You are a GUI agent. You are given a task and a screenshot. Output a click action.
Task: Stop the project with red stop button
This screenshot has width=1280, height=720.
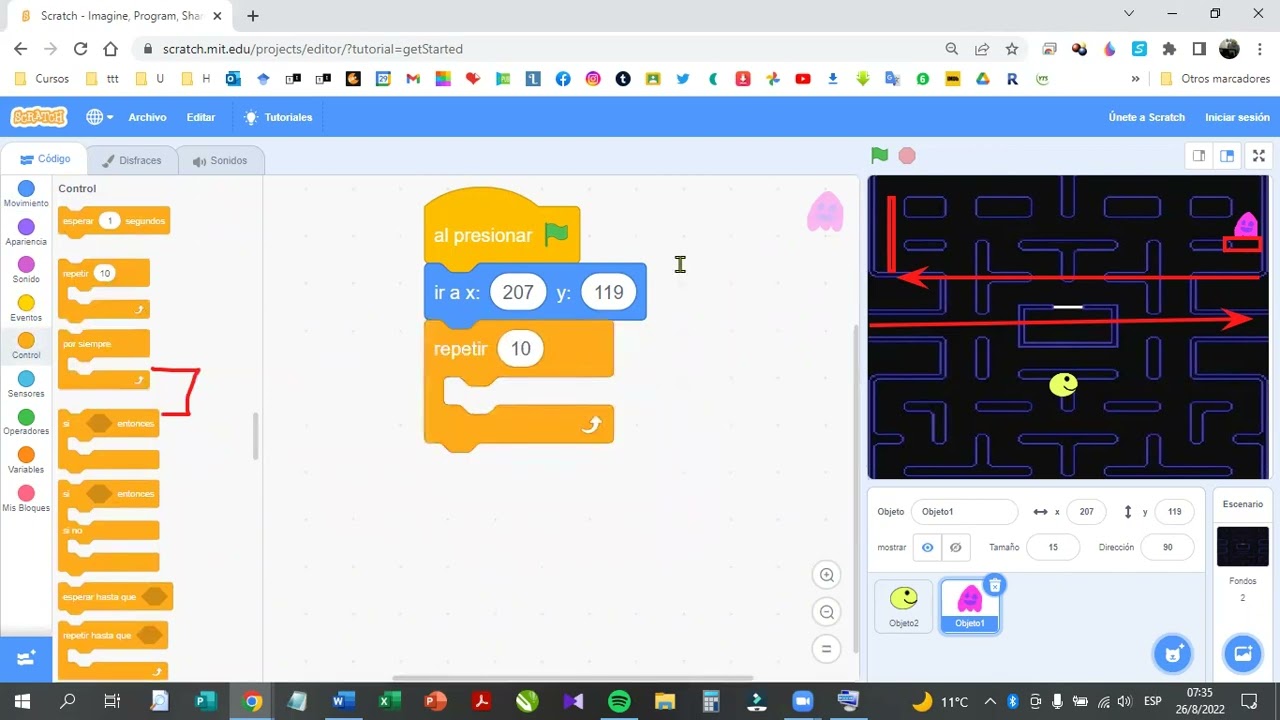click(907, 155)
